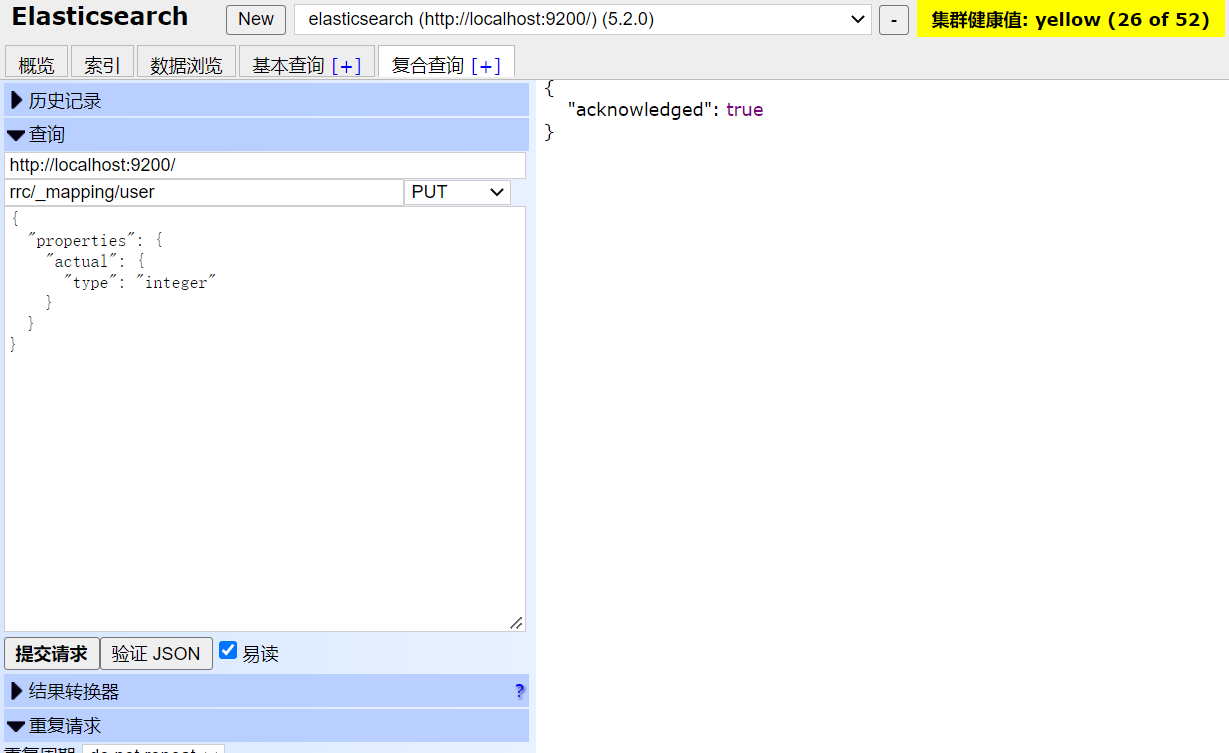Viewport: 1229px width, 753px height.
Task: Toggle the 易读 checkbox
Action: coord(228,650)
